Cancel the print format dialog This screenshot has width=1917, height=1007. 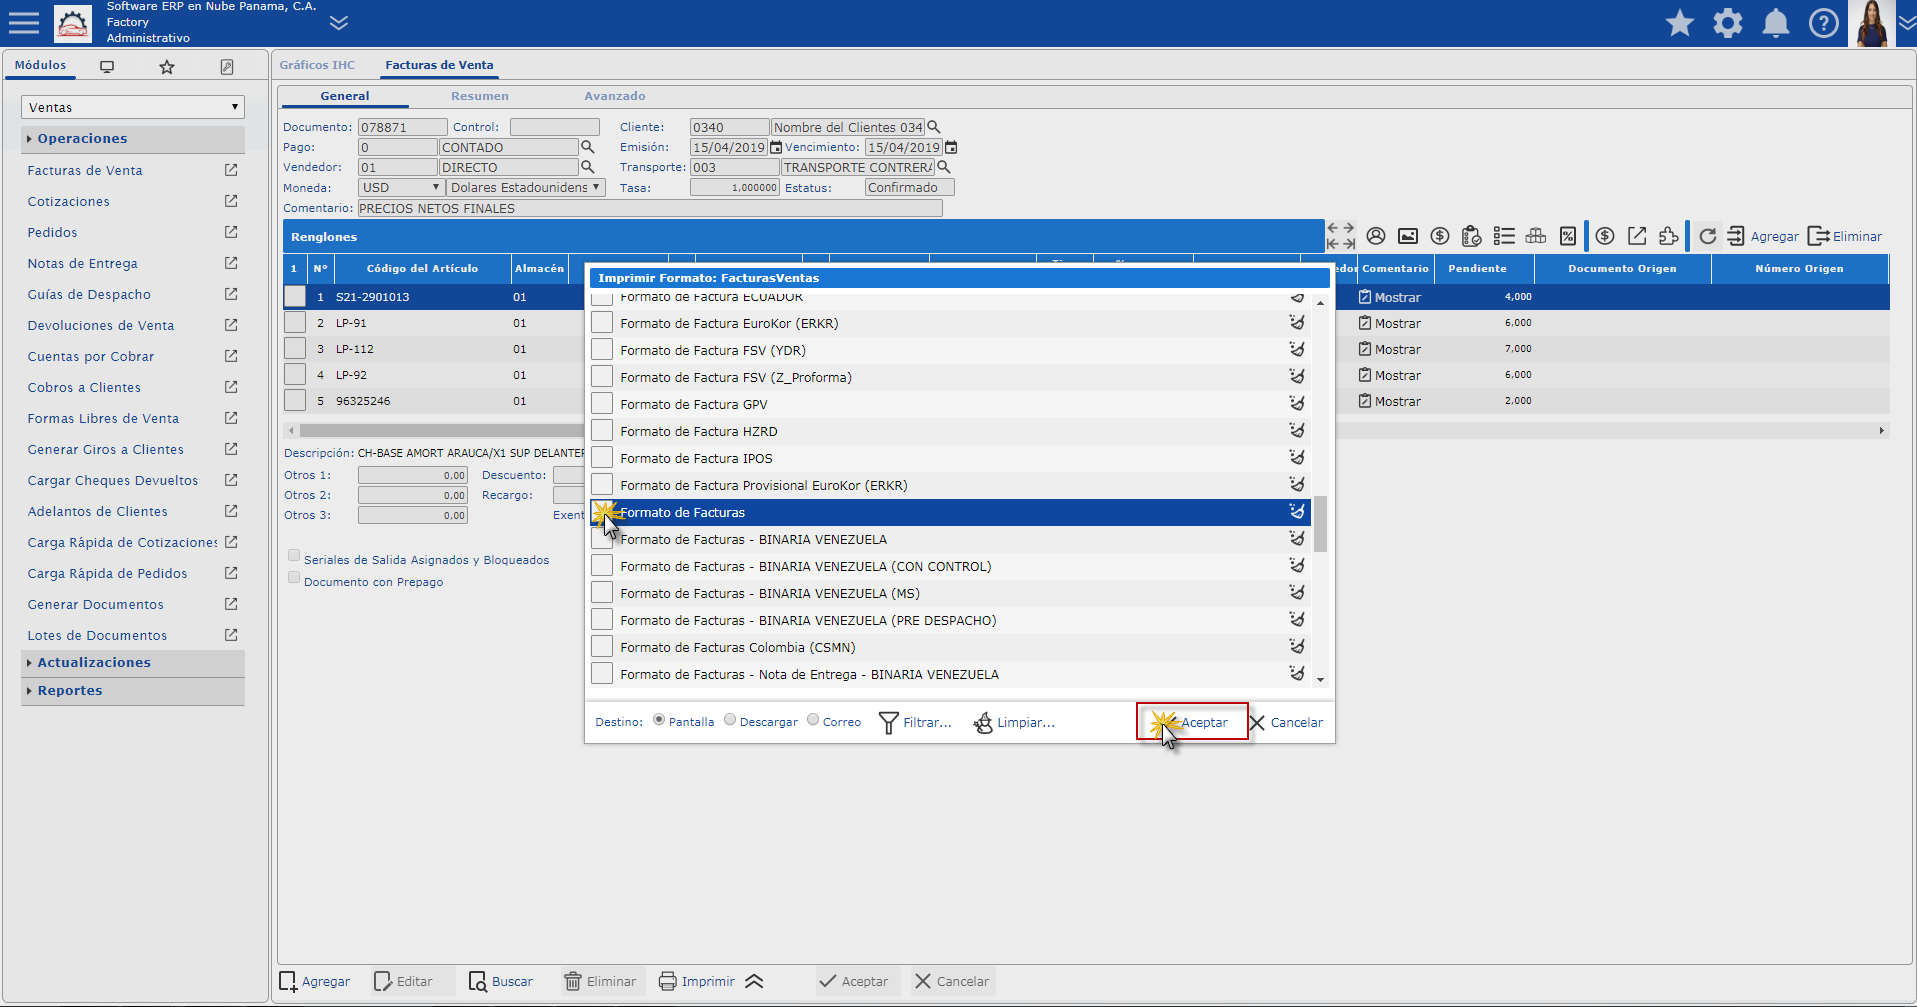[1286, 722]
